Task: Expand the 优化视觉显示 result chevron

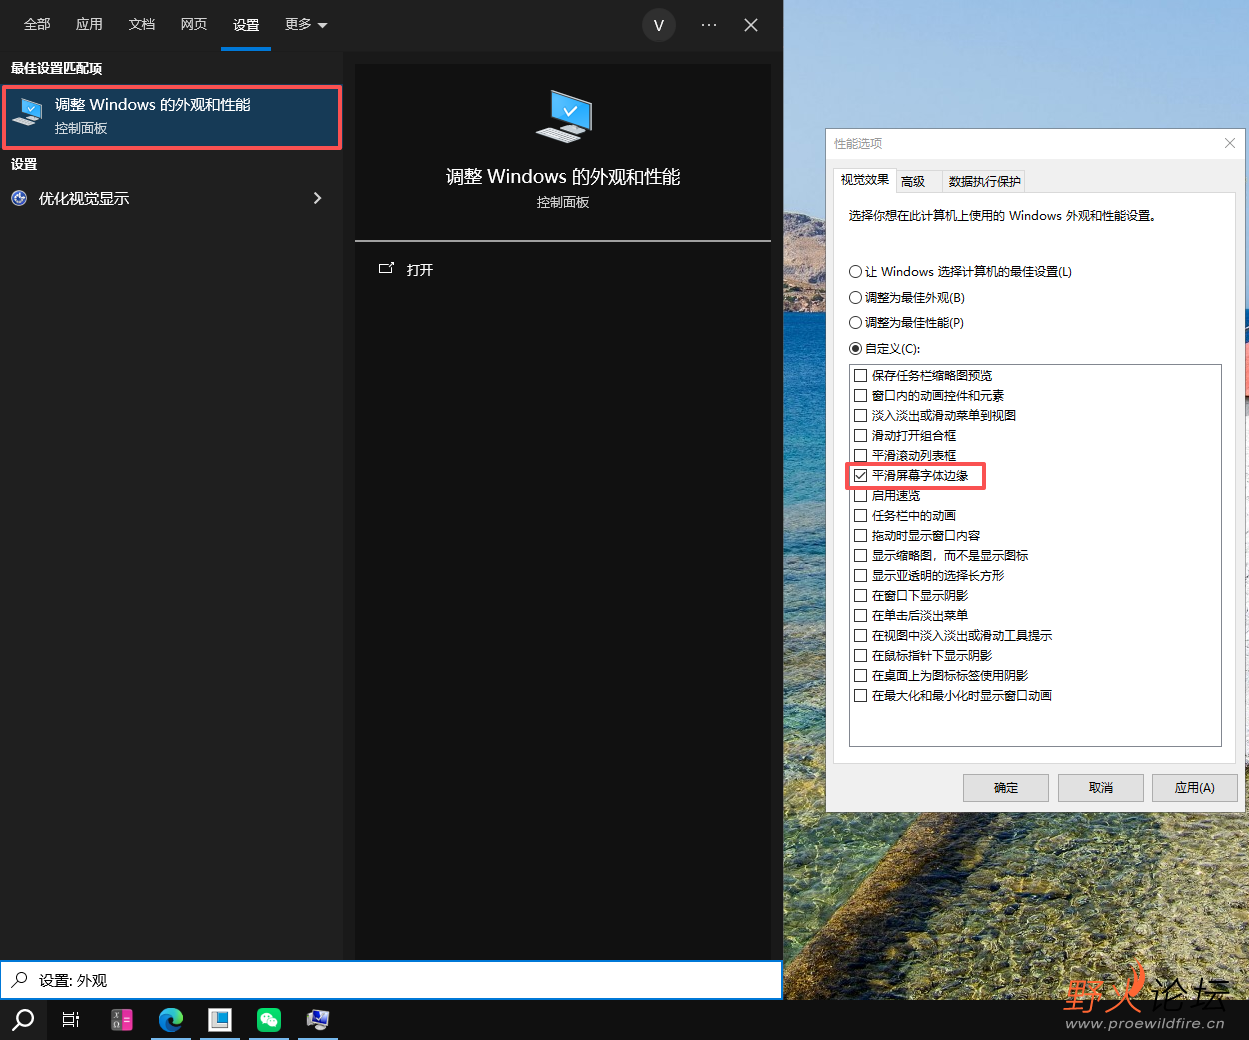Action: [317, 198]
